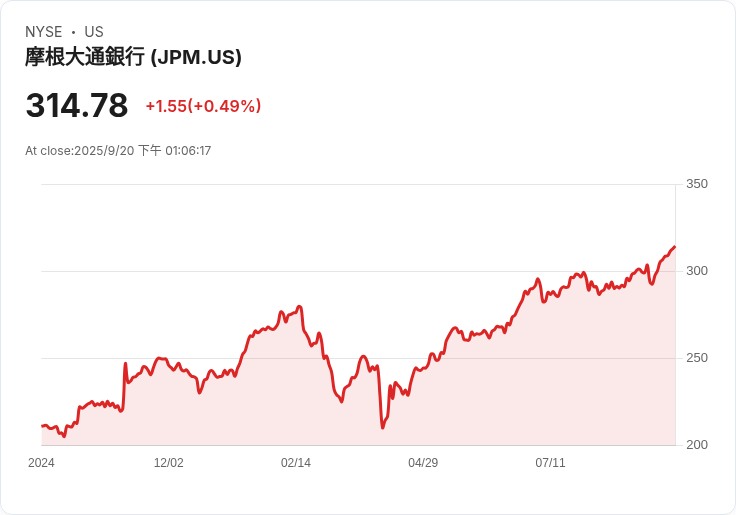The height and width of the screenshot is (515, 736).
Task: Click the 2024 x-axis date label
Action: point(41,463)
